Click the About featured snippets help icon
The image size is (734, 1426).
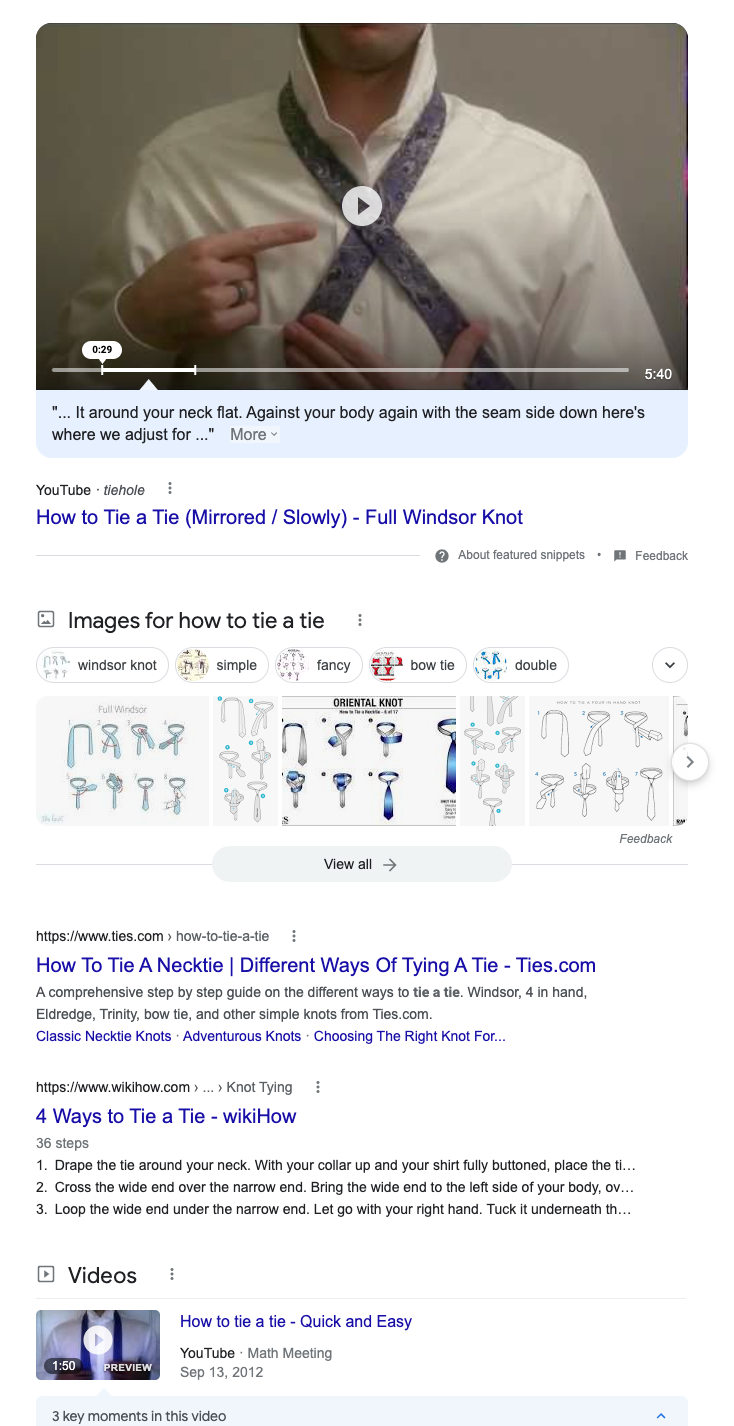442,556
